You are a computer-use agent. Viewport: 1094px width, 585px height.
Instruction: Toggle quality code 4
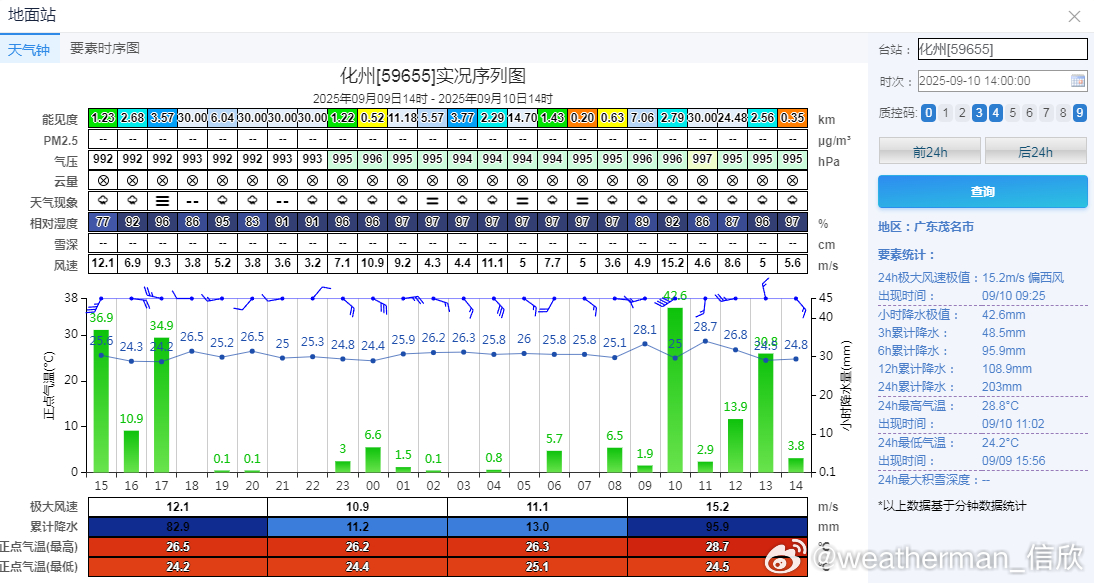click(996, 113)
